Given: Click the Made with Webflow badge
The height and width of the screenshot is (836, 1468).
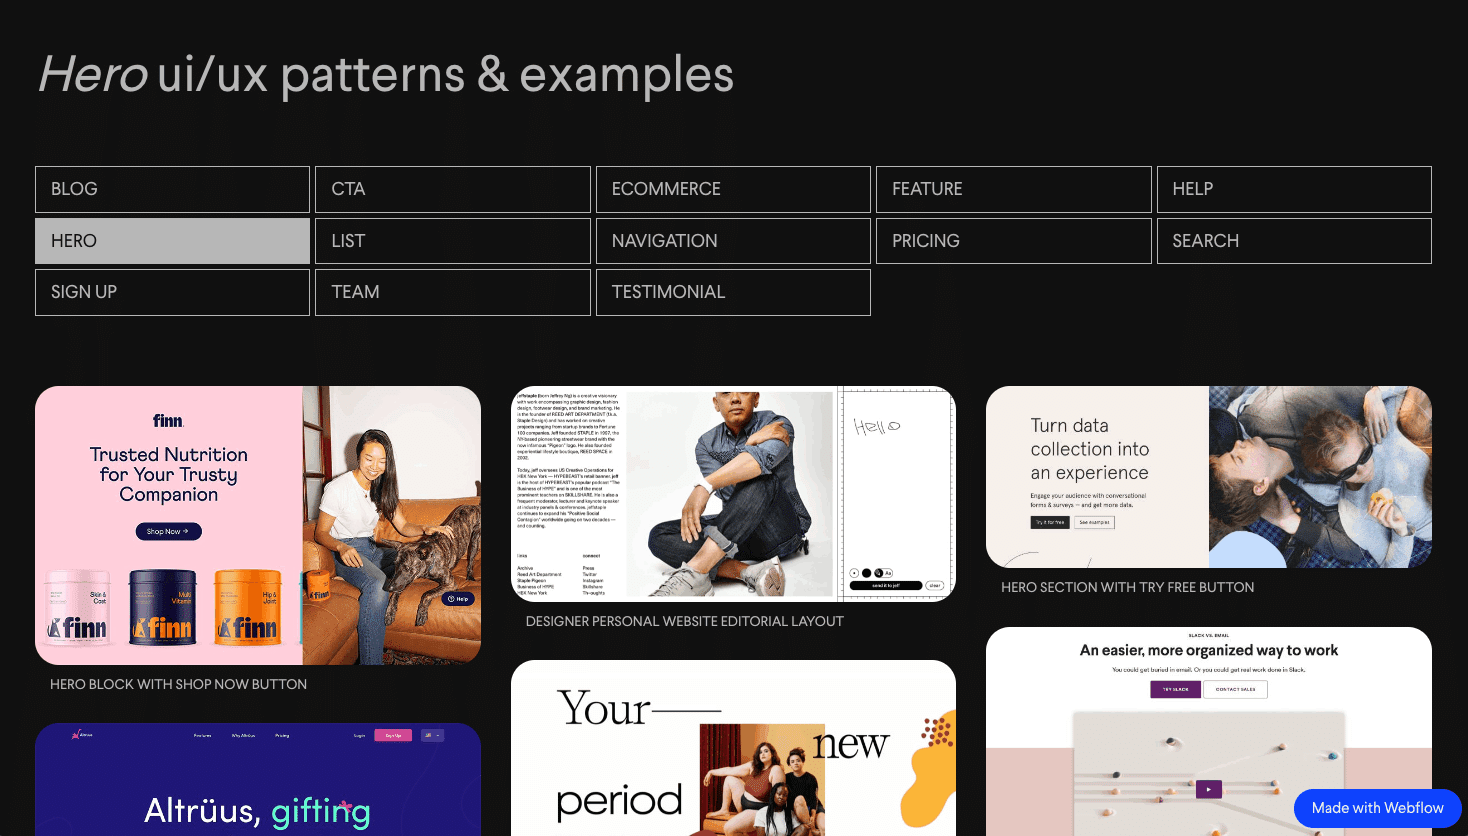Looking at the screenshot, I should (1378, 808).
